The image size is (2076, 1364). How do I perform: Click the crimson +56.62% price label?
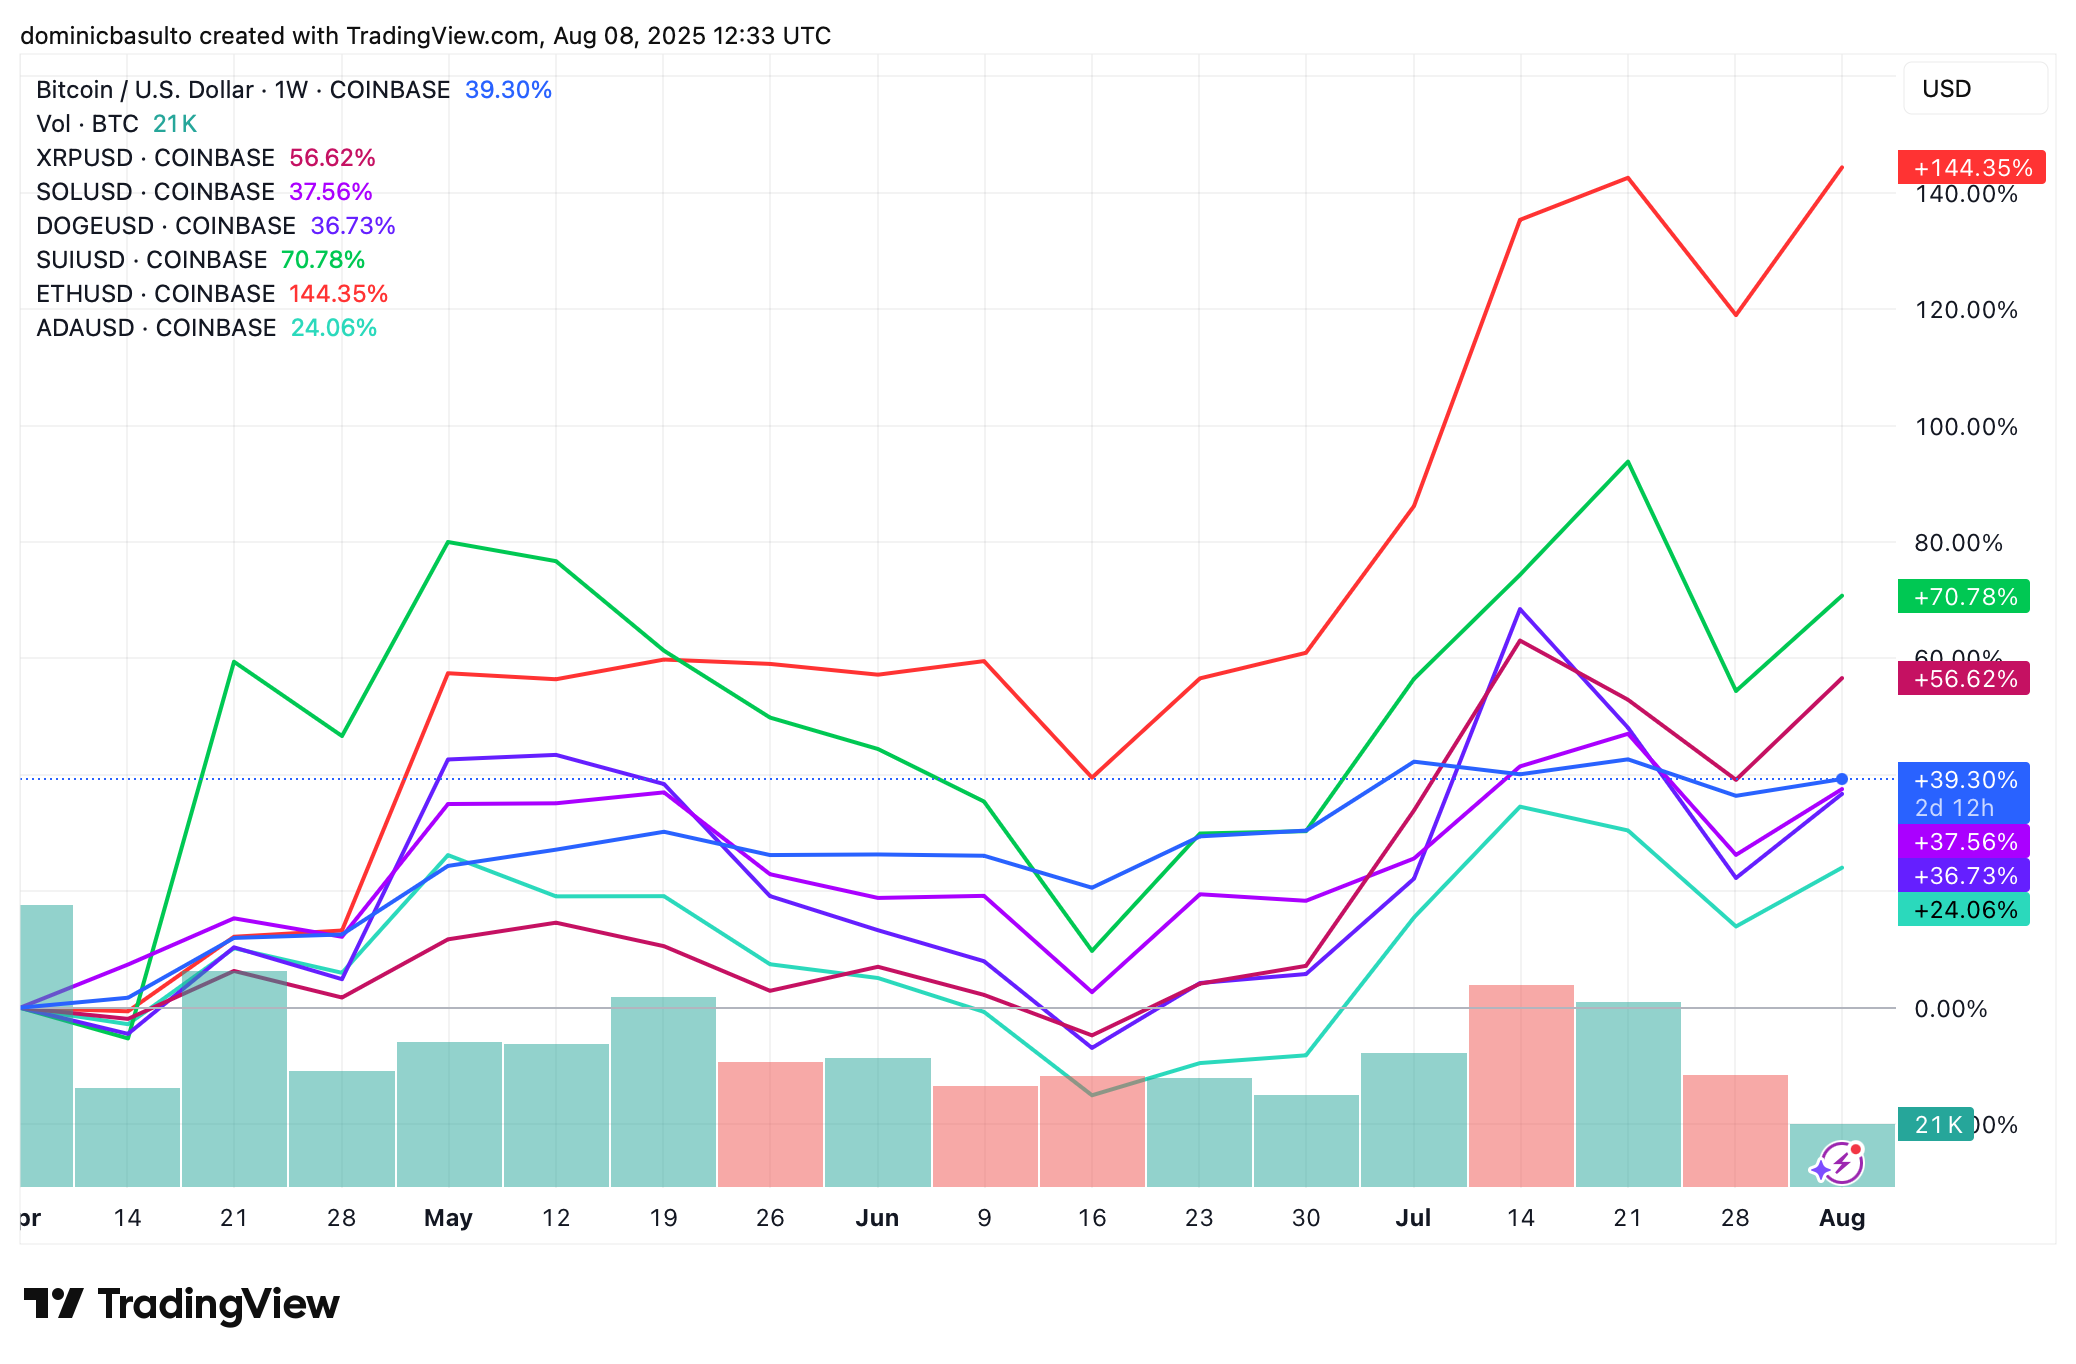tap(1963, 678)
